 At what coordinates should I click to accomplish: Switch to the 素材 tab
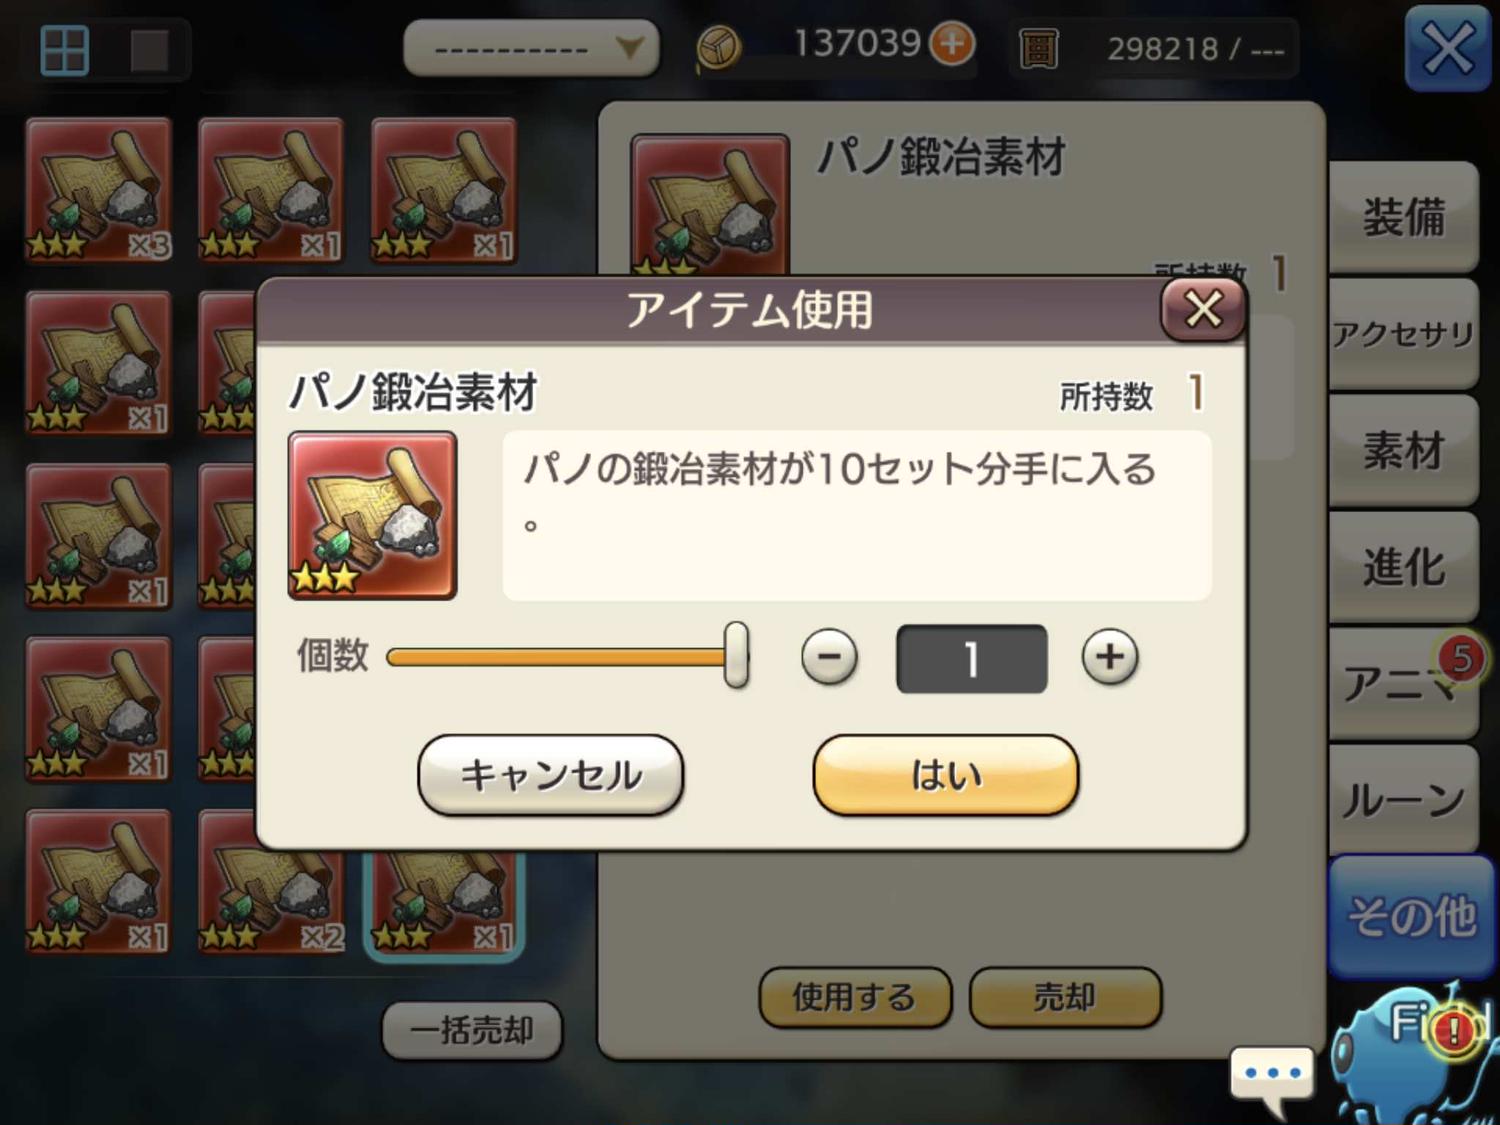[1404, 450]
